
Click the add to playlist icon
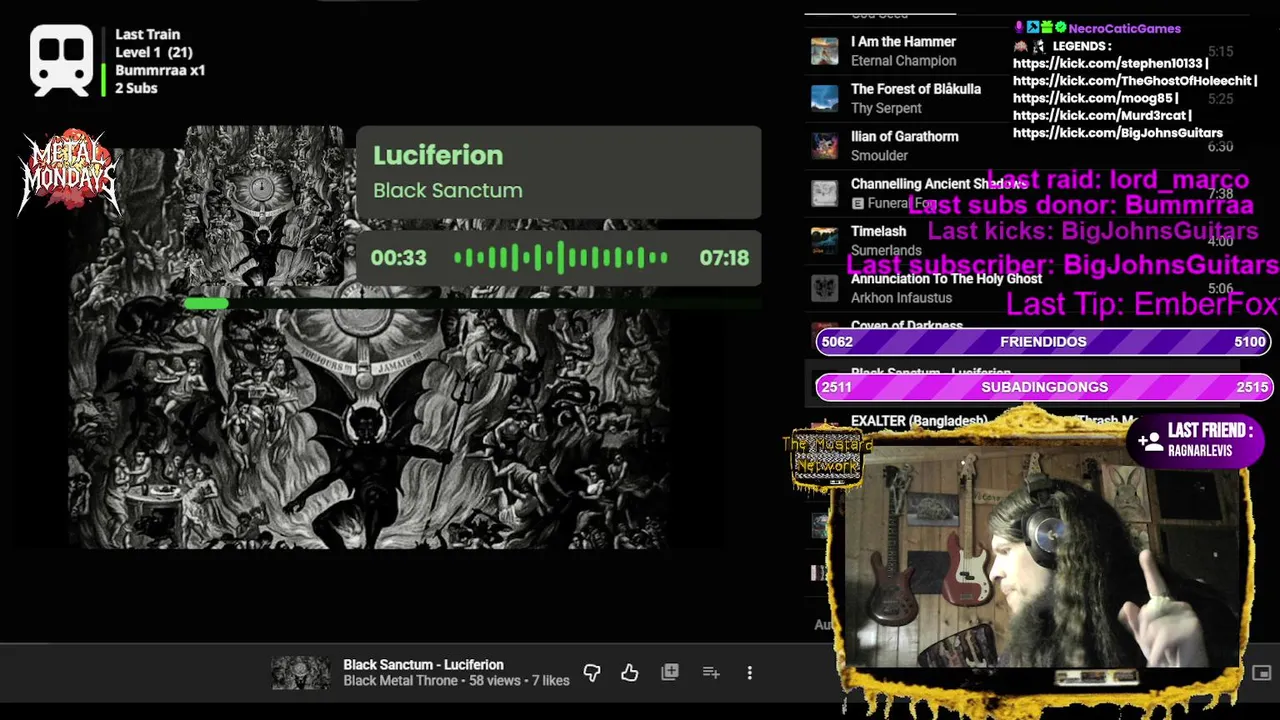pyautogui.click(x=711, y=673)
